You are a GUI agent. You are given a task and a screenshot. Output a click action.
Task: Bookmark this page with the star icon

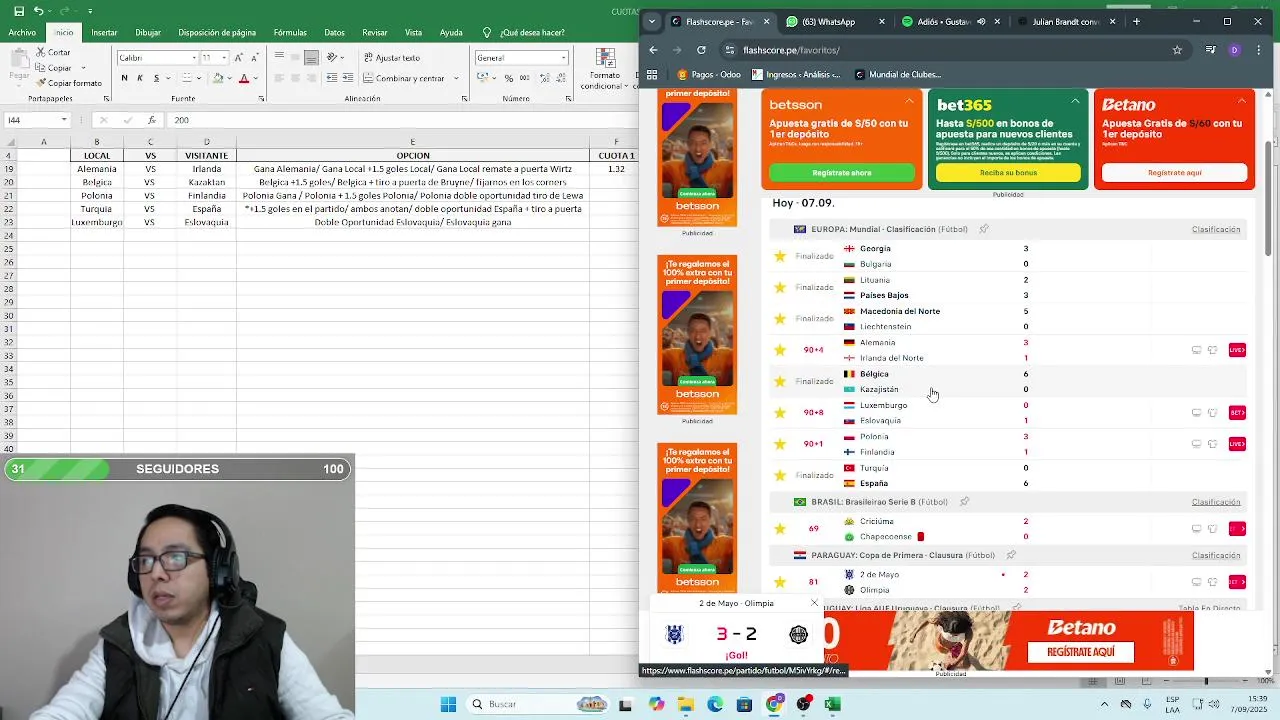click(1177, 50)
